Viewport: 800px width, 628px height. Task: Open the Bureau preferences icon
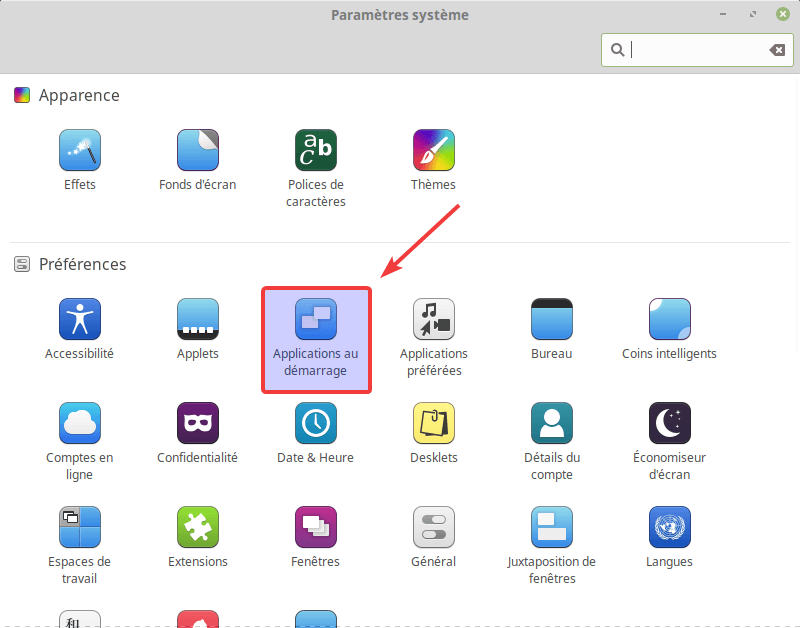pyautogui.click(x=552, y=319)
